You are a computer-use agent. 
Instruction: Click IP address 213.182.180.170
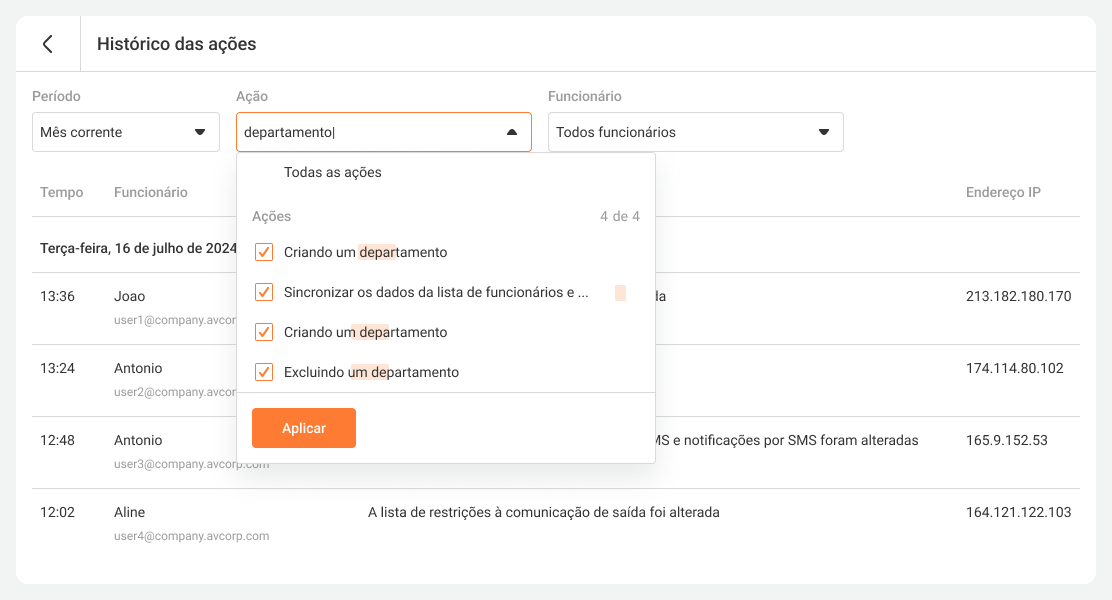[1018, 296]
